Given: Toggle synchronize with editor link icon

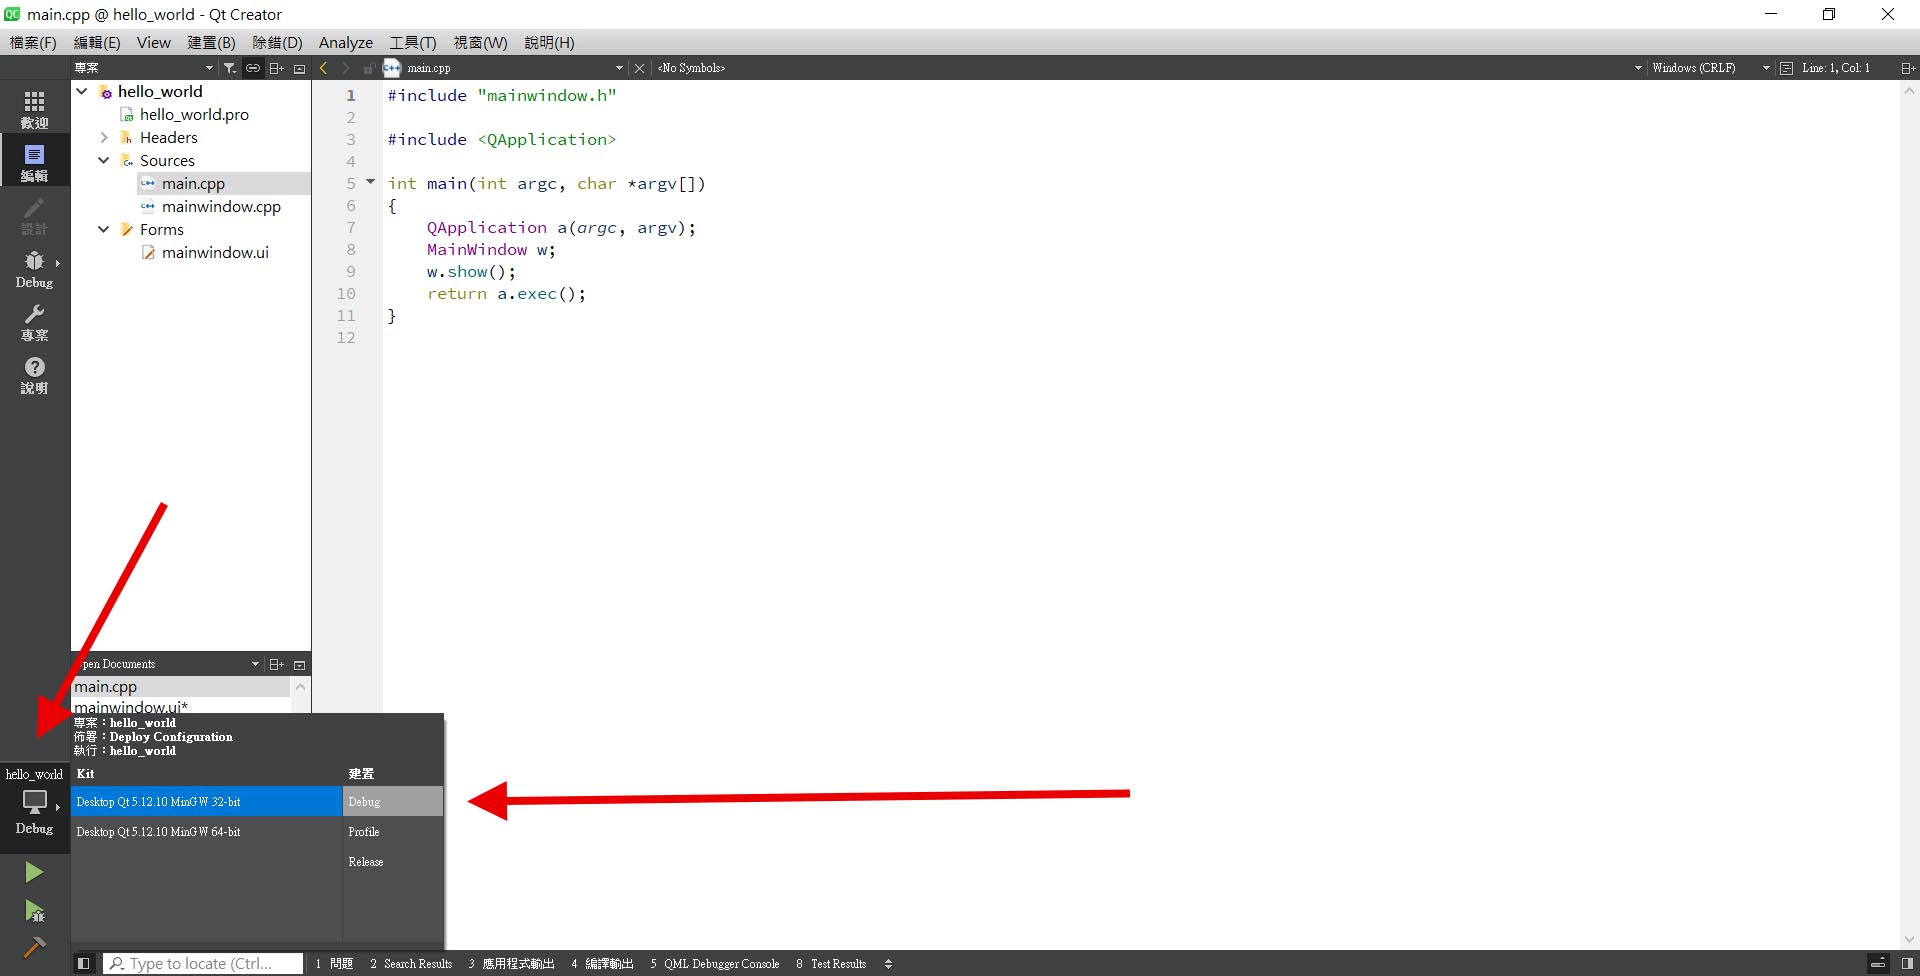Looking at the screenshot, I should coord(253,68).
